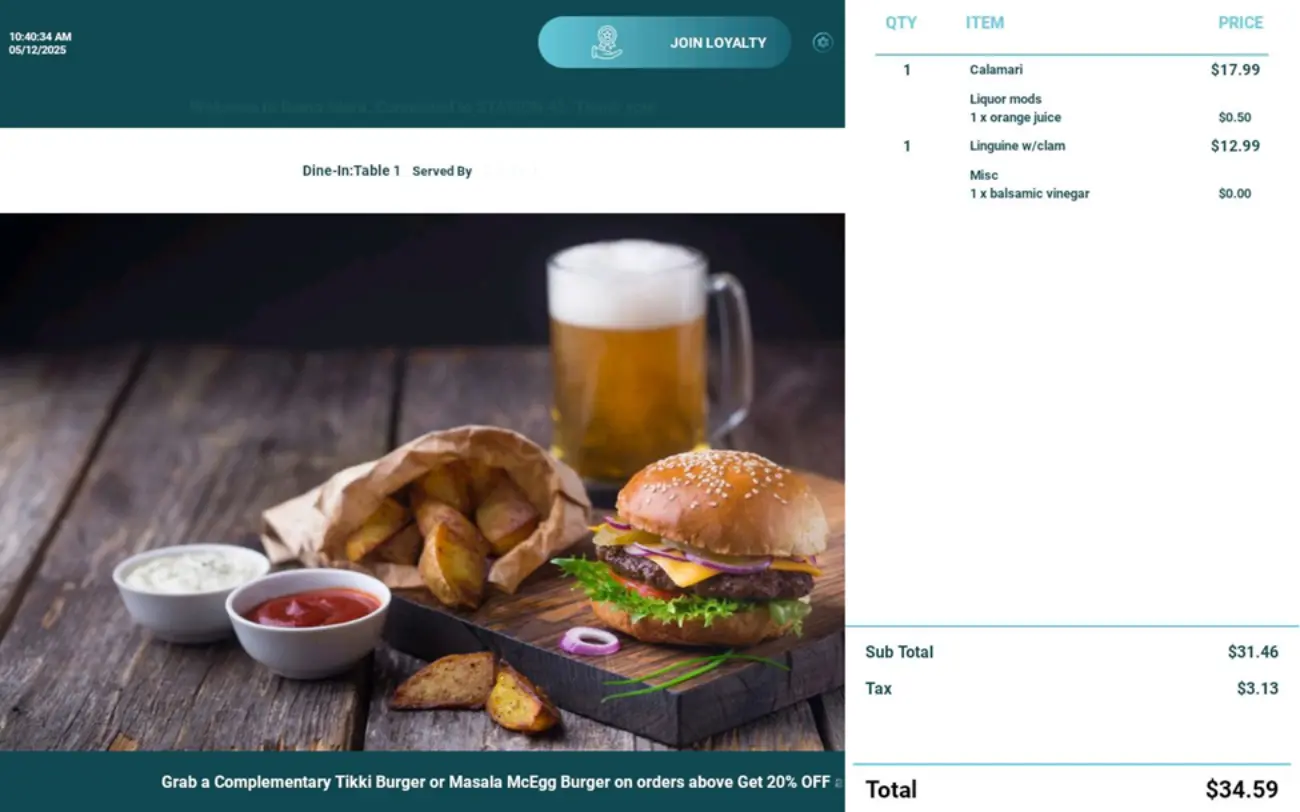Click the time and date display
Image resolution: width=1300 pixels, height=812 pixels.
click(40, 43)
